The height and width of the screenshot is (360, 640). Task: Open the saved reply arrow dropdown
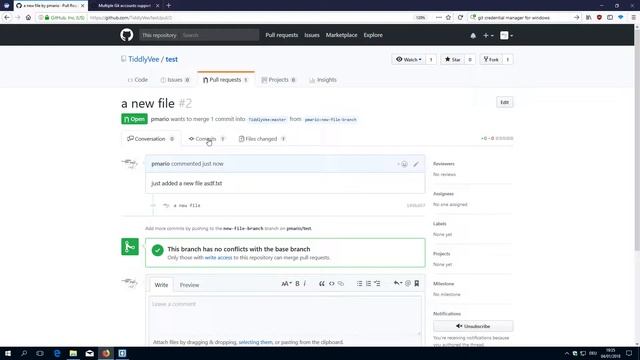pos(398,284)
